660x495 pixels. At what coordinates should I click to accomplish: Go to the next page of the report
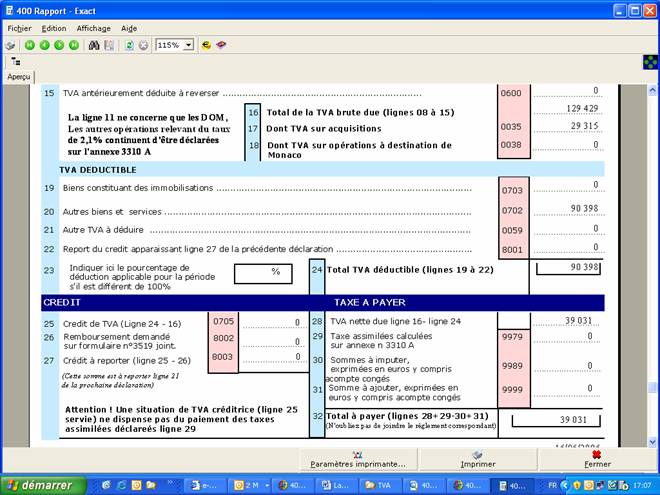pyautogui.click(x=59, y=45)
